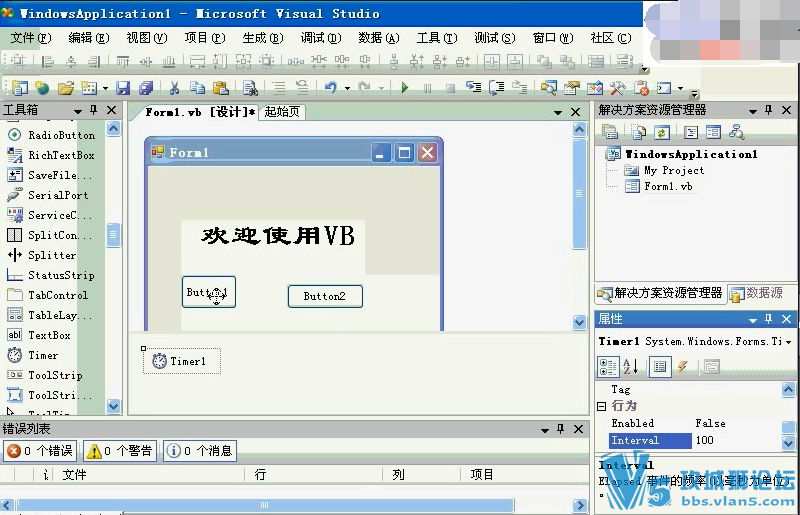
Task: Open Toolbox via hammer-wrench icon
Action: [x=617, y=88]
